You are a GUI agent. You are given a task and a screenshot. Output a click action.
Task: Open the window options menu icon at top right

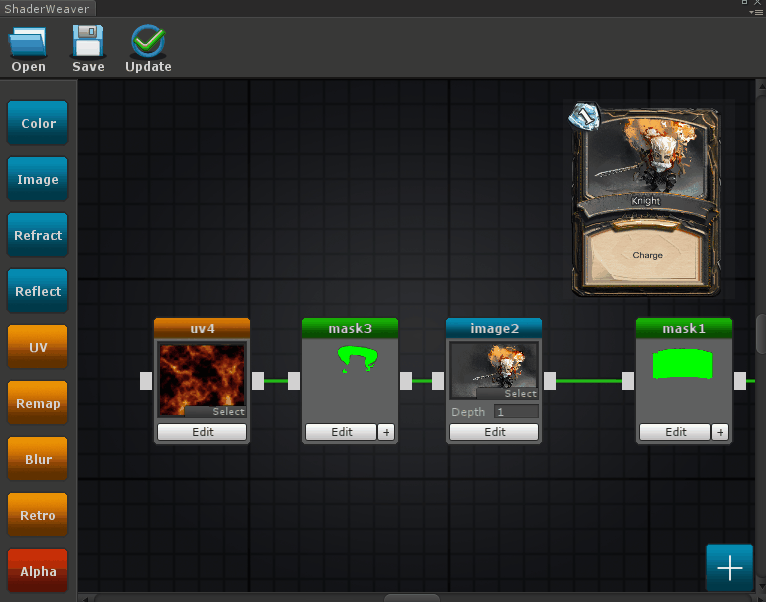pyautogui.click(x=756, y=12)
